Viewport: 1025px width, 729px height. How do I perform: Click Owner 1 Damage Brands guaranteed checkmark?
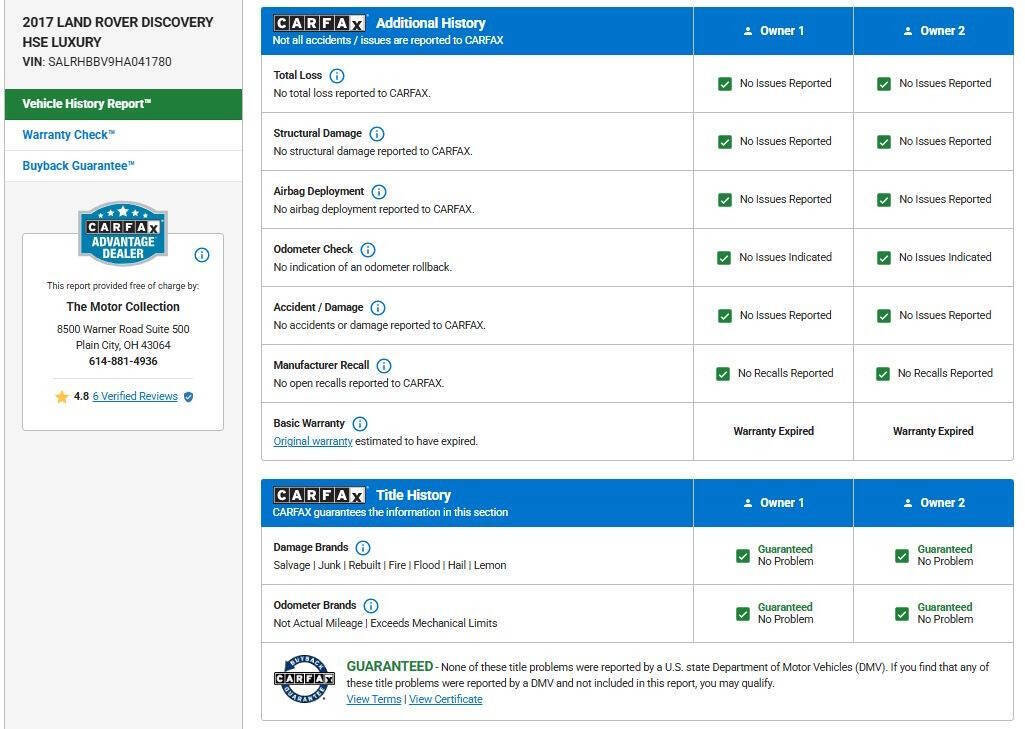[x=743, y=556]
